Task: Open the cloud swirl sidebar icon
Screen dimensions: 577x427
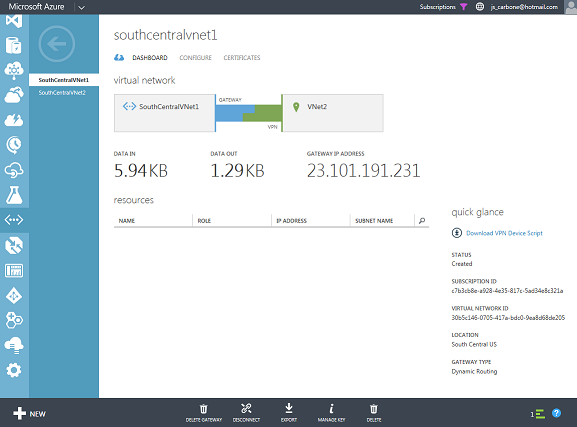Action: (x=14, y=170)
